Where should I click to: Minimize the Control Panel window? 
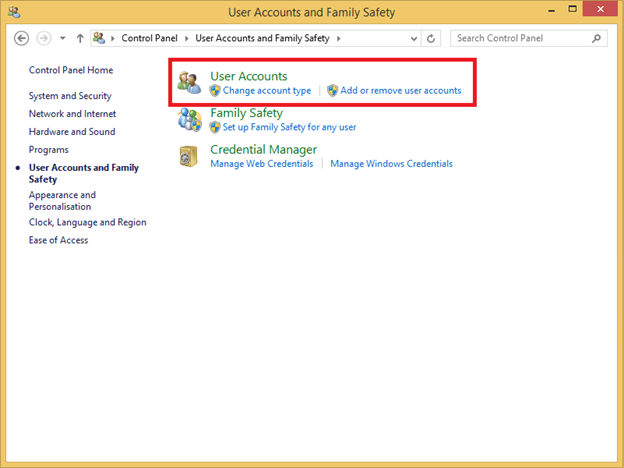[x=552, y=10]
